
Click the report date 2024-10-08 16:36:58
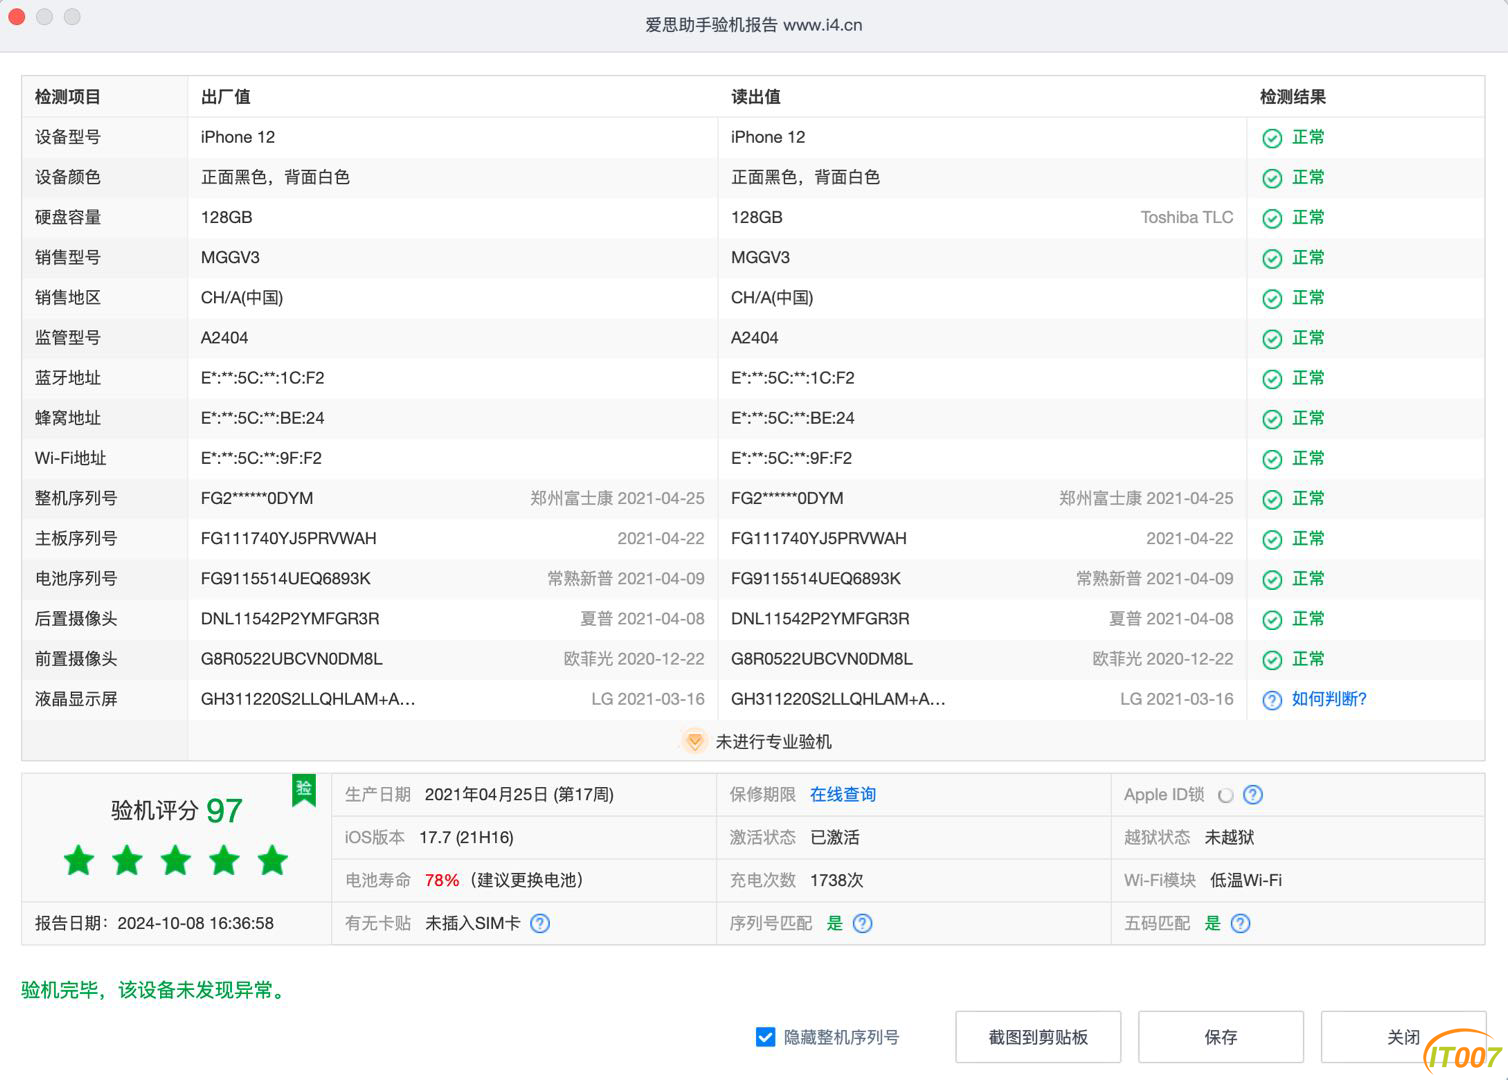click(195, 923)
